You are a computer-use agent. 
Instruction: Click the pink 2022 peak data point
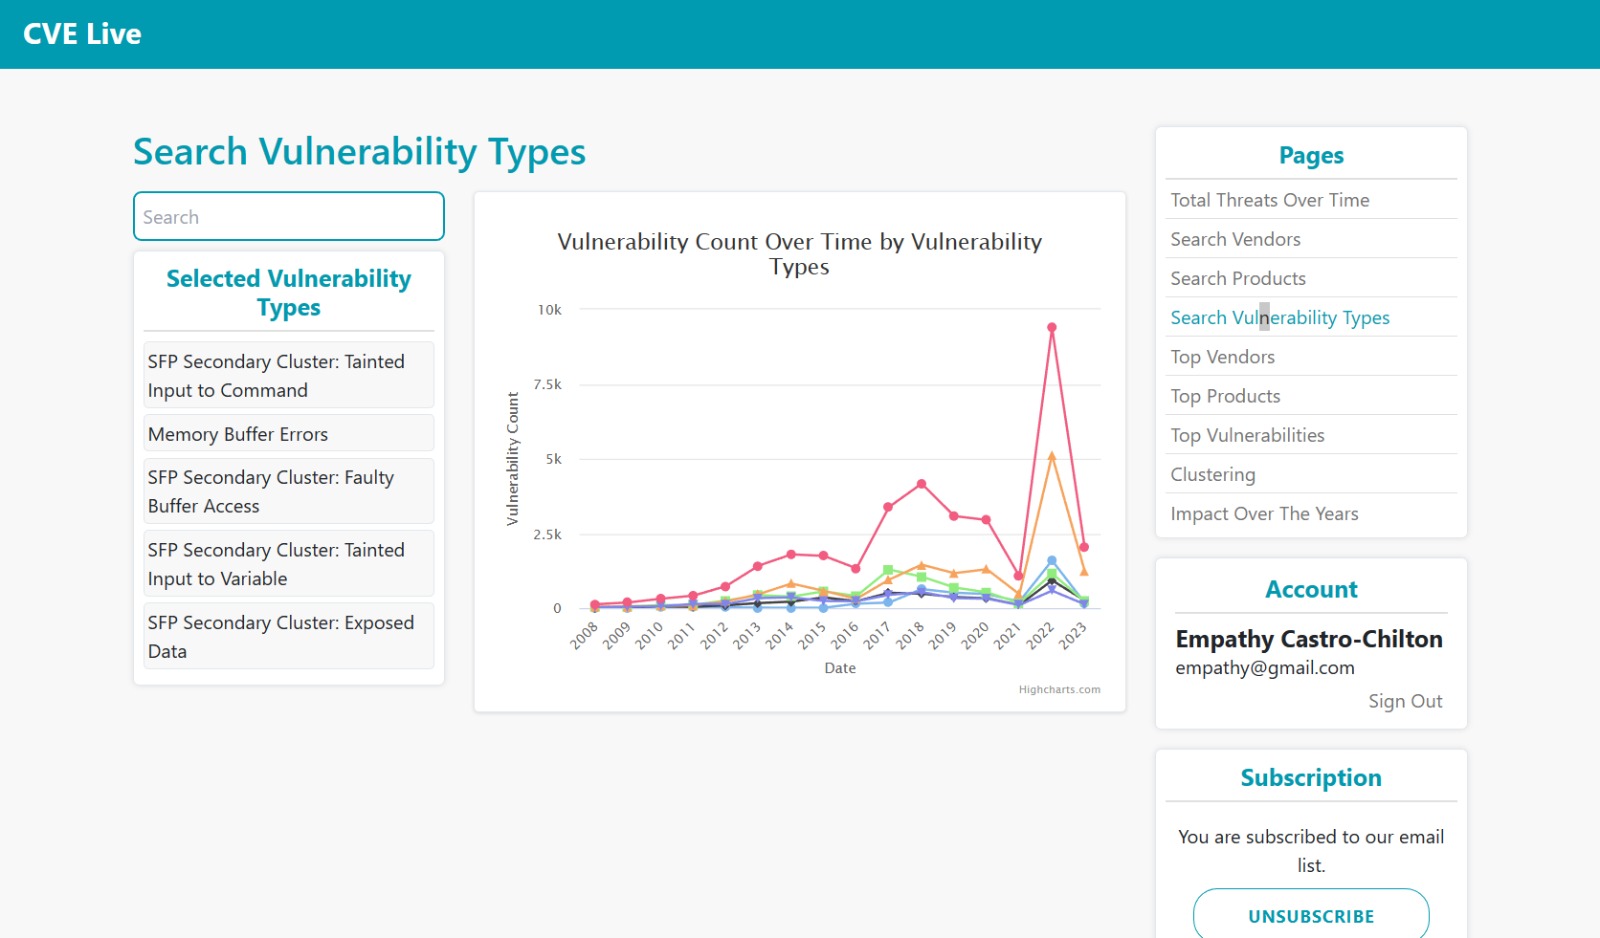pos(1051,326)
